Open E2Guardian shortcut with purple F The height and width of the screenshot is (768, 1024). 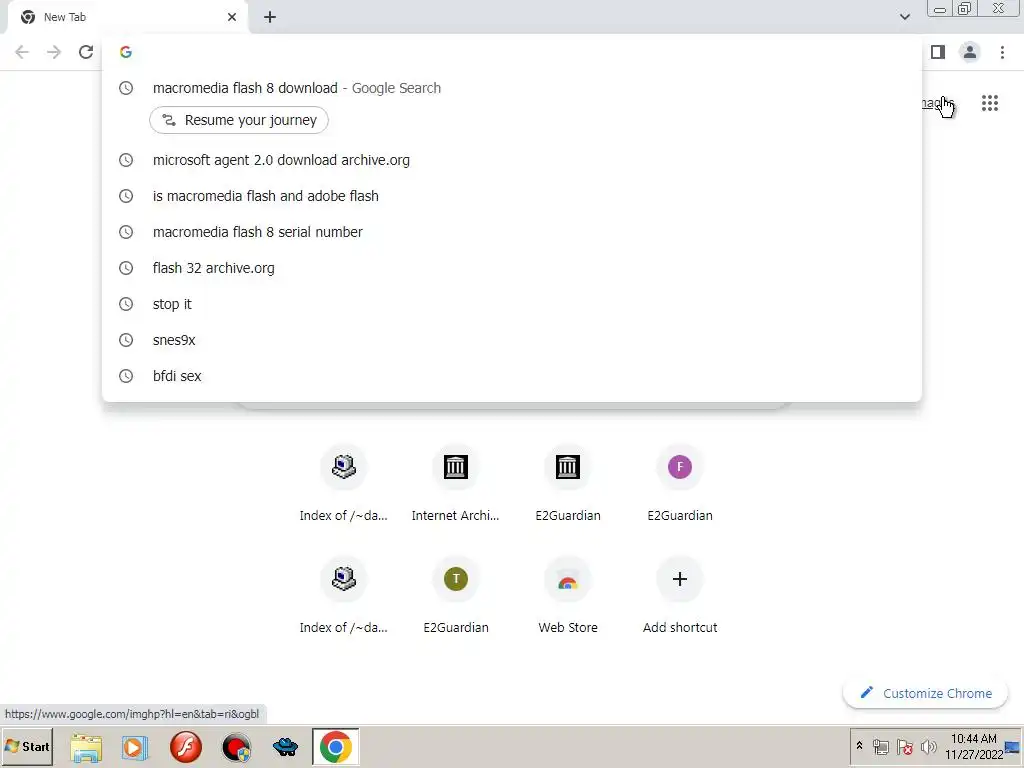(680, 483)
